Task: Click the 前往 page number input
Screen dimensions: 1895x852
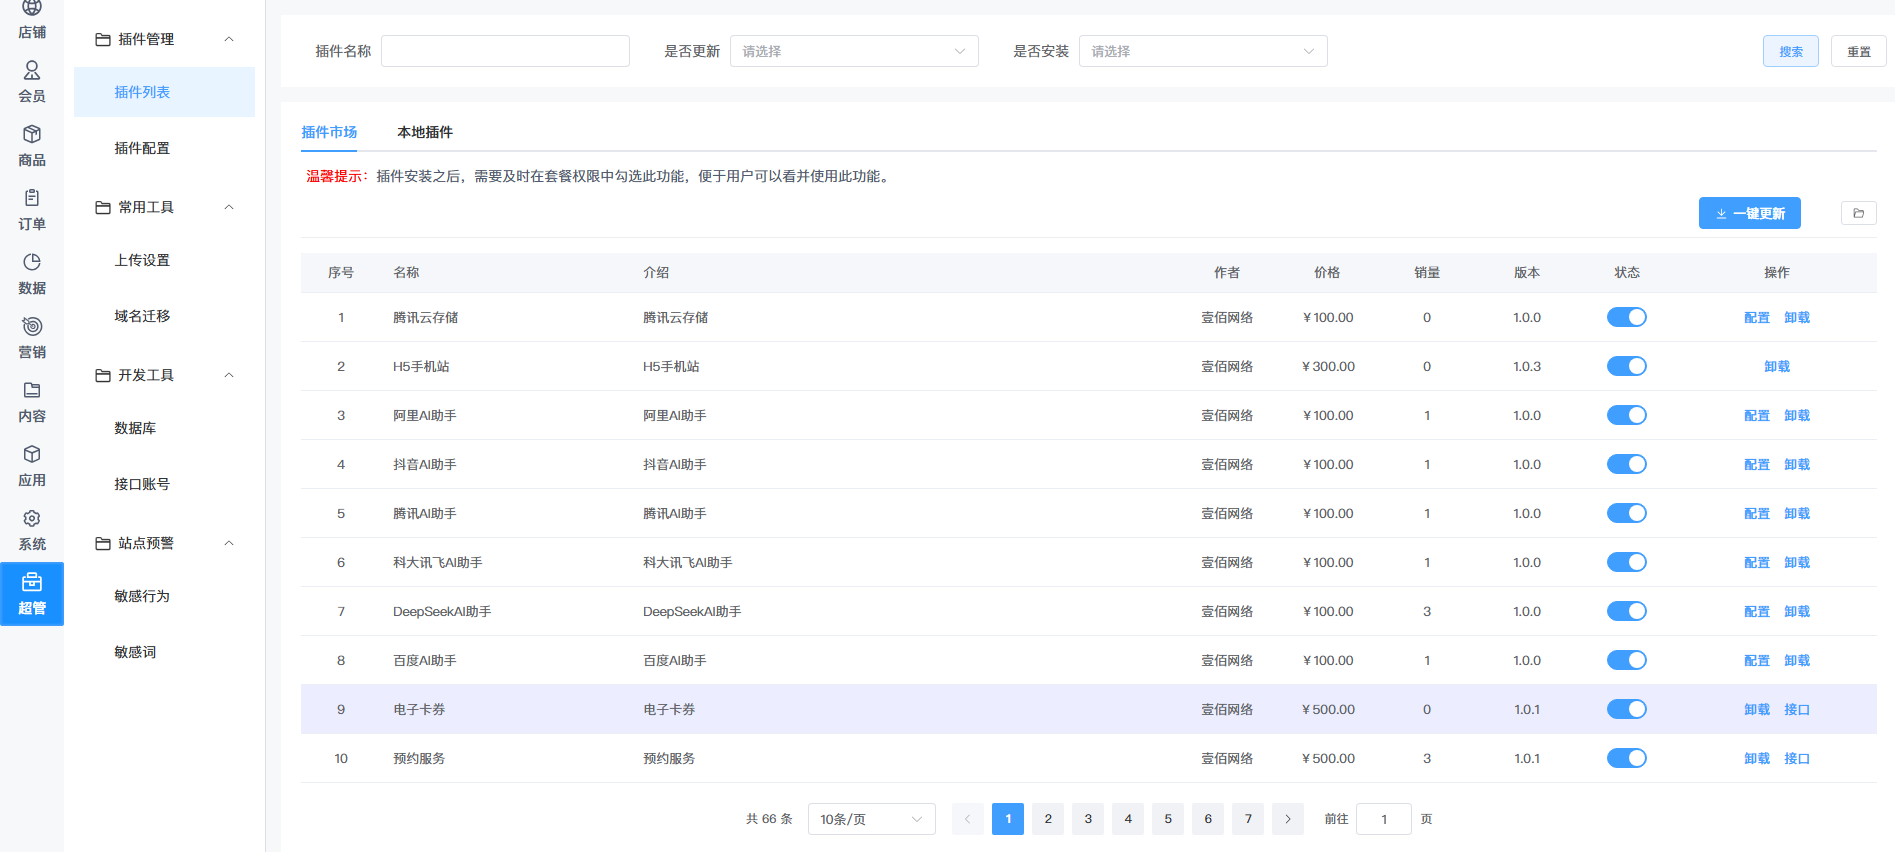Action: [1384, 819]
